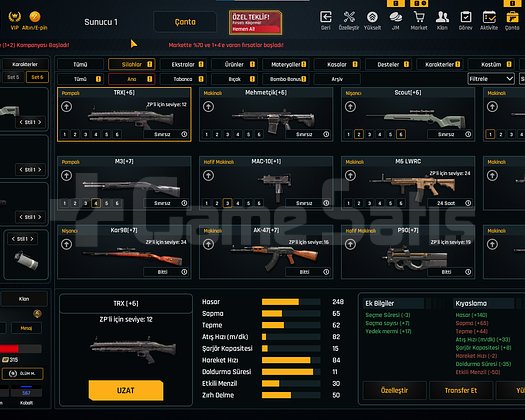The width and height of the screenshot is (525, 420).
Task: Click upgrade arrow on AK-47[+7] card
Action: tap(208, 244)
